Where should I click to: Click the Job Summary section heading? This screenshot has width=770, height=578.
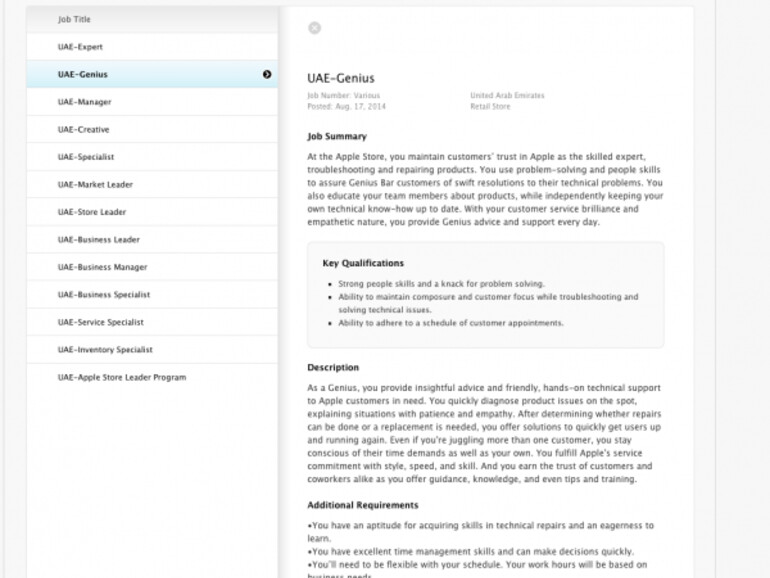point(337,136)
